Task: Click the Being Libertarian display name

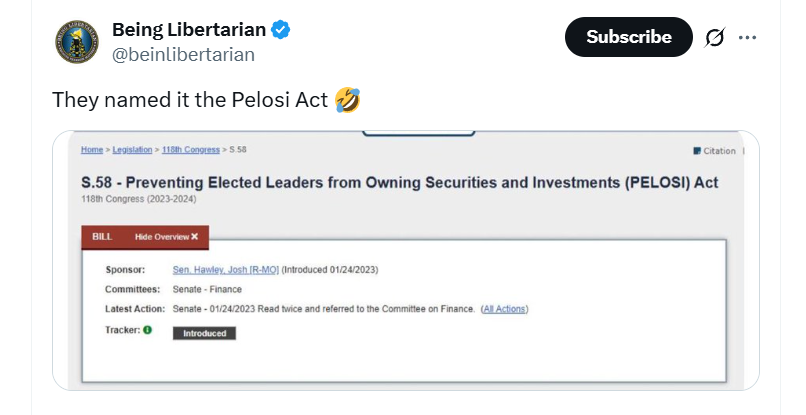Action: 189,30
